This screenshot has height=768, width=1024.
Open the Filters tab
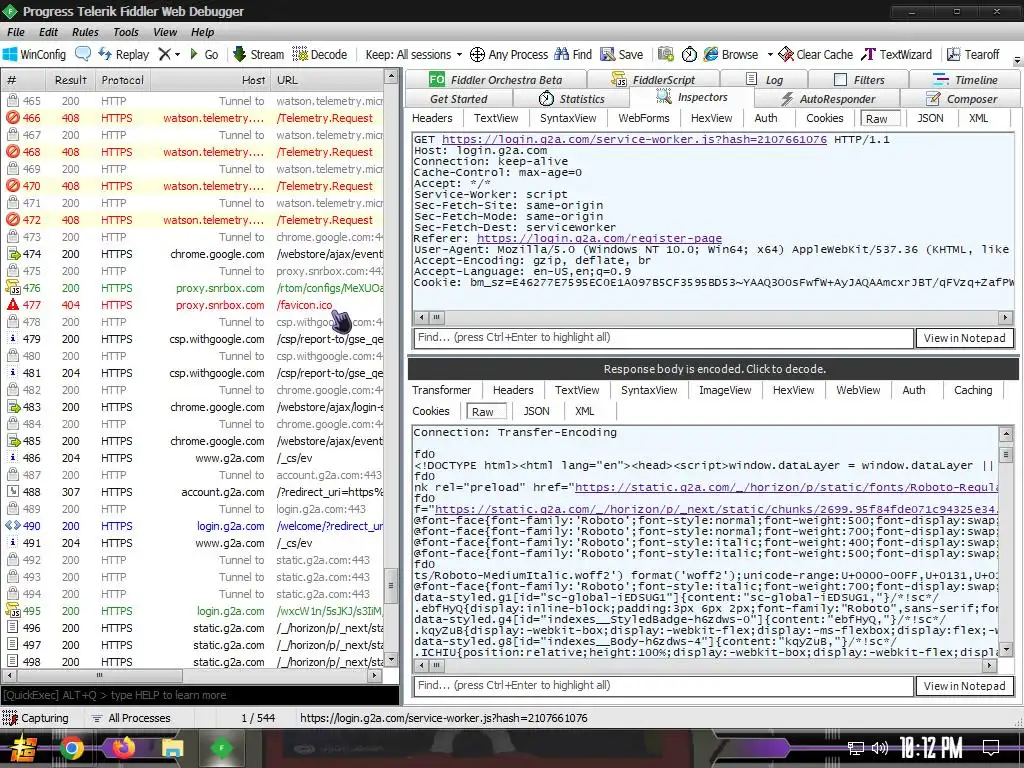859,80
